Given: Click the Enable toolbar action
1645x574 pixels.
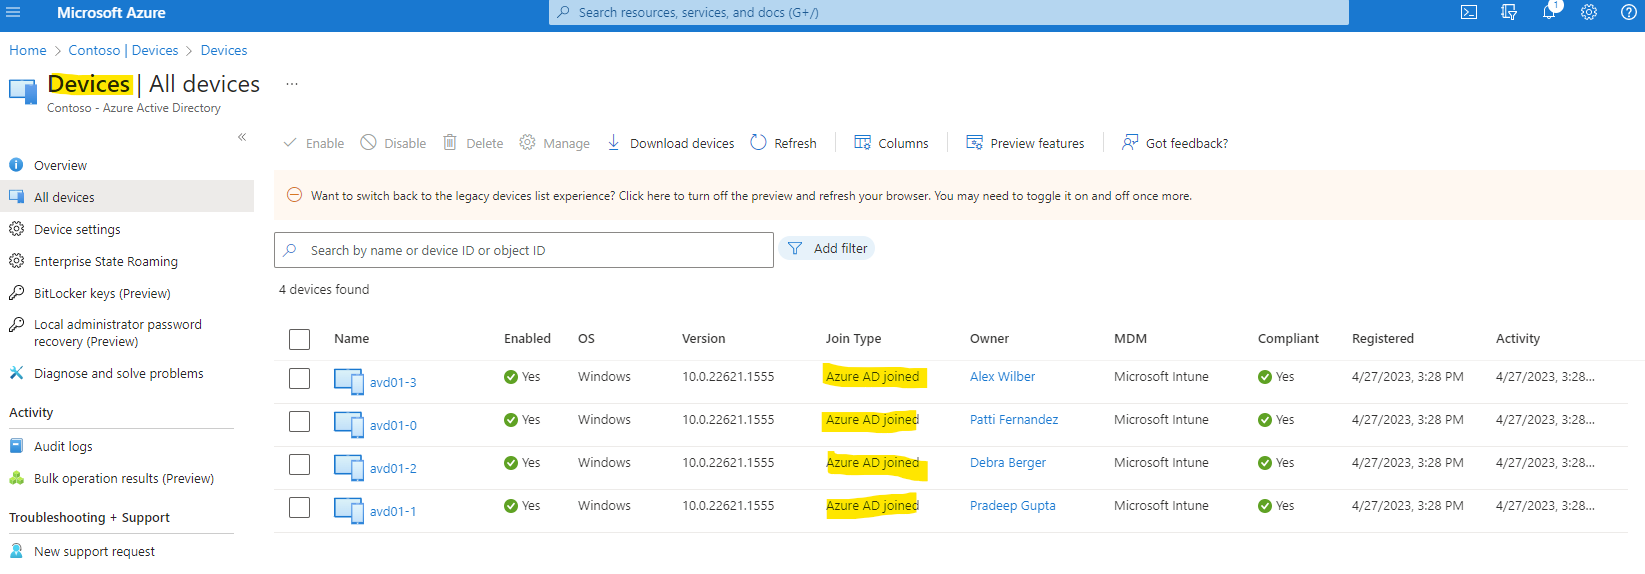Looking at the screenshot, I should [x=314, y=143].
